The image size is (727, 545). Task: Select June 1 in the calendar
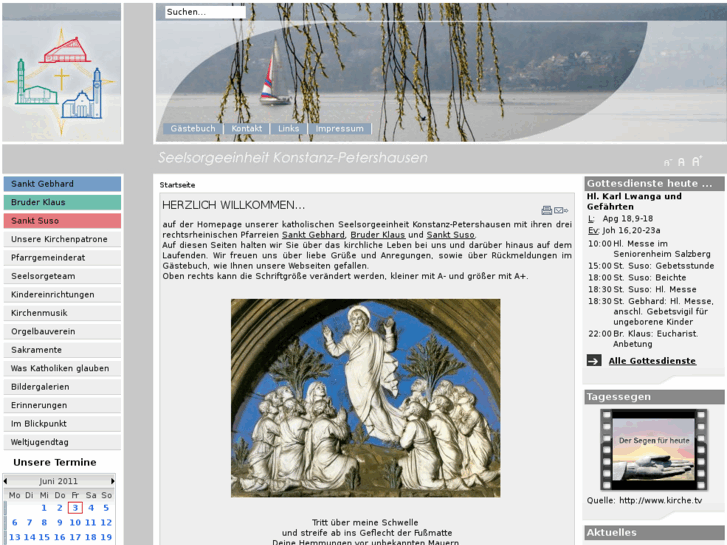pos(44,508)
